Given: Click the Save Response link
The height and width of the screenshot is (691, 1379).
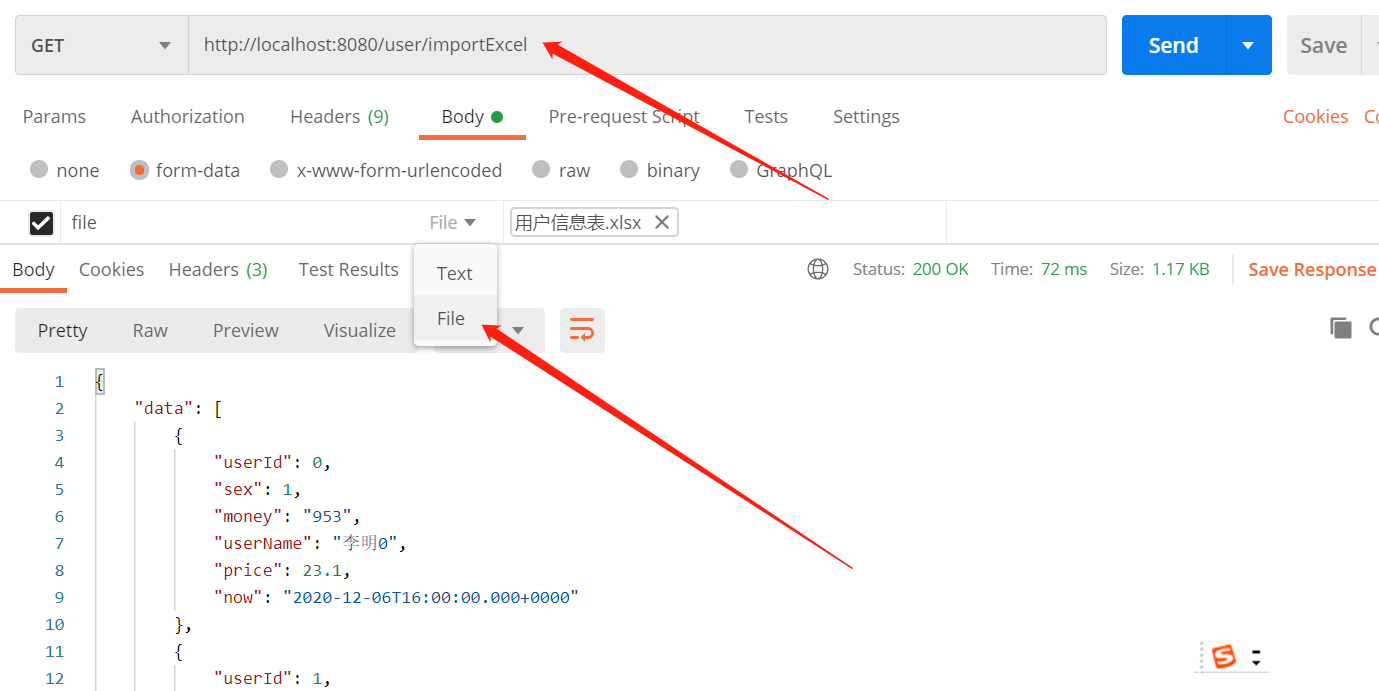Looking at the screenshot, I should tap(1311, 268).
